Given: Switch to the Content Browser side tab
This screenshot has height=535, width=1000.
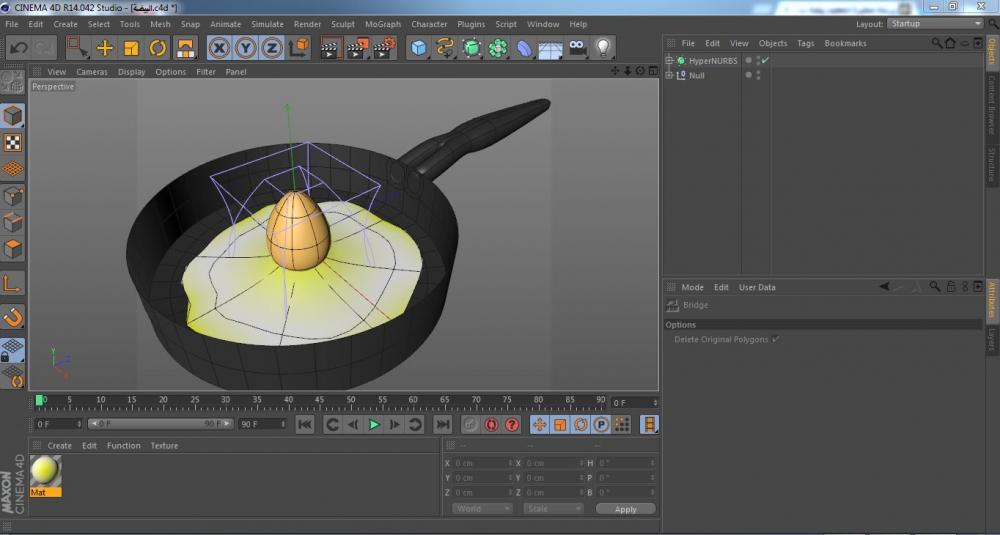Looking at the screenshot, I should [x=992, y=105].
